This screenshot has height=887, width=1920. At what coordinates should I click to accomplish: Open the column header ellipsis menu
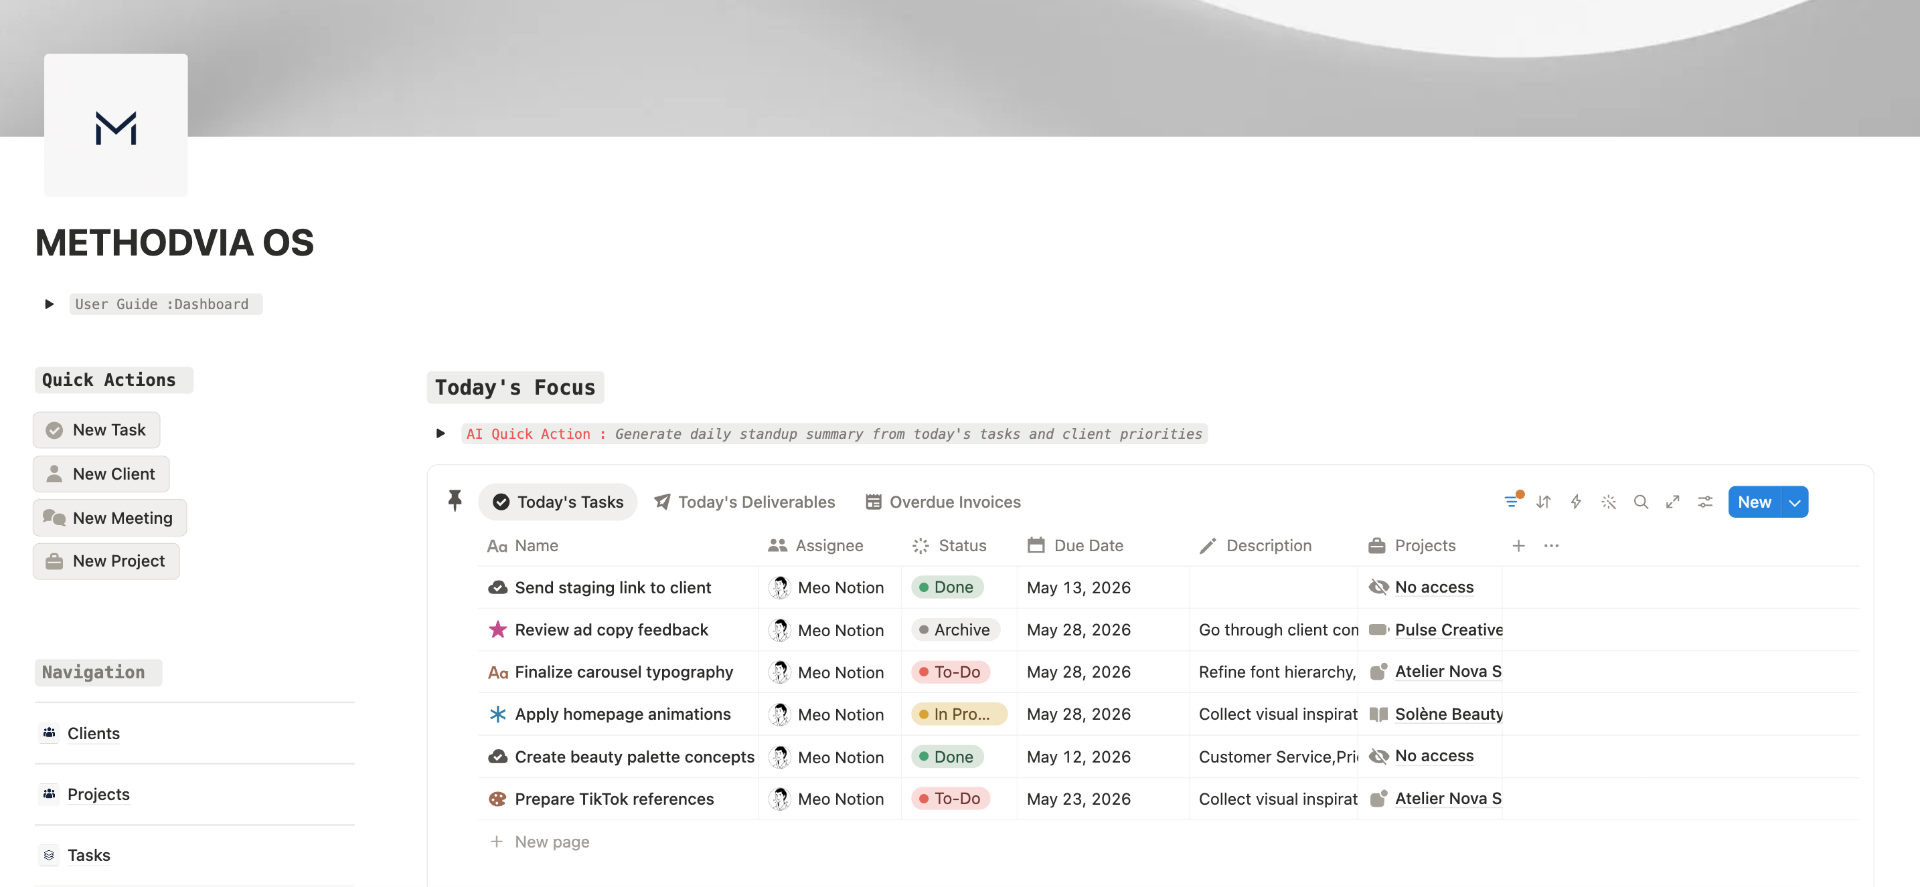[1552, 546]
